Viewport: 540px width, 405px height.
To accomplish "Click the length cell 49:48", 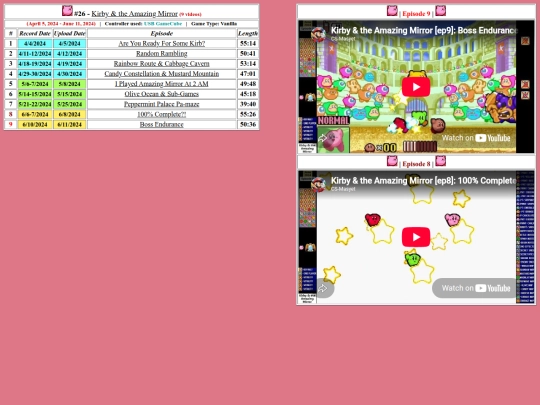I will tap(248, 84).
